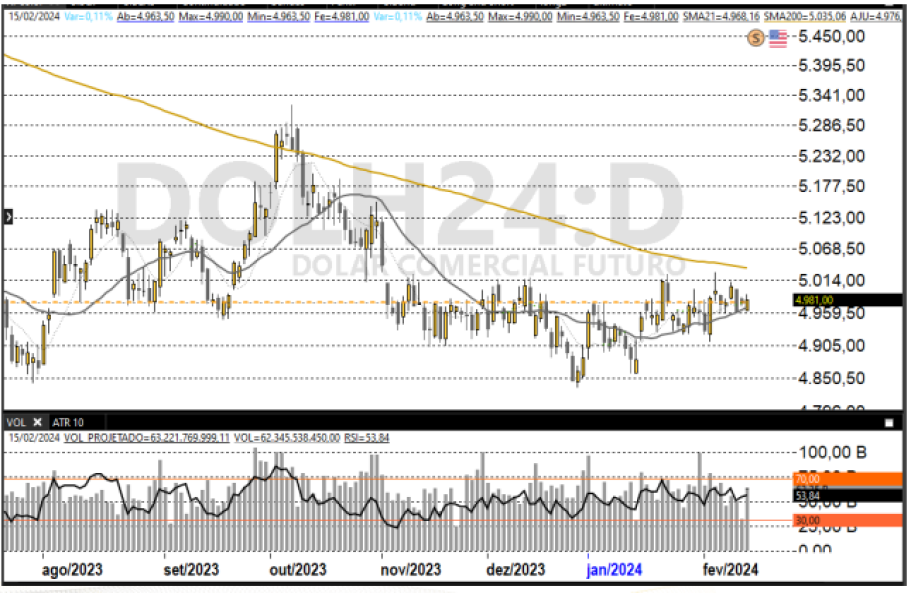The width and height of the screenshot is (911, 593).
Task: Click the US flag icon
Action: tap(778, 37)
